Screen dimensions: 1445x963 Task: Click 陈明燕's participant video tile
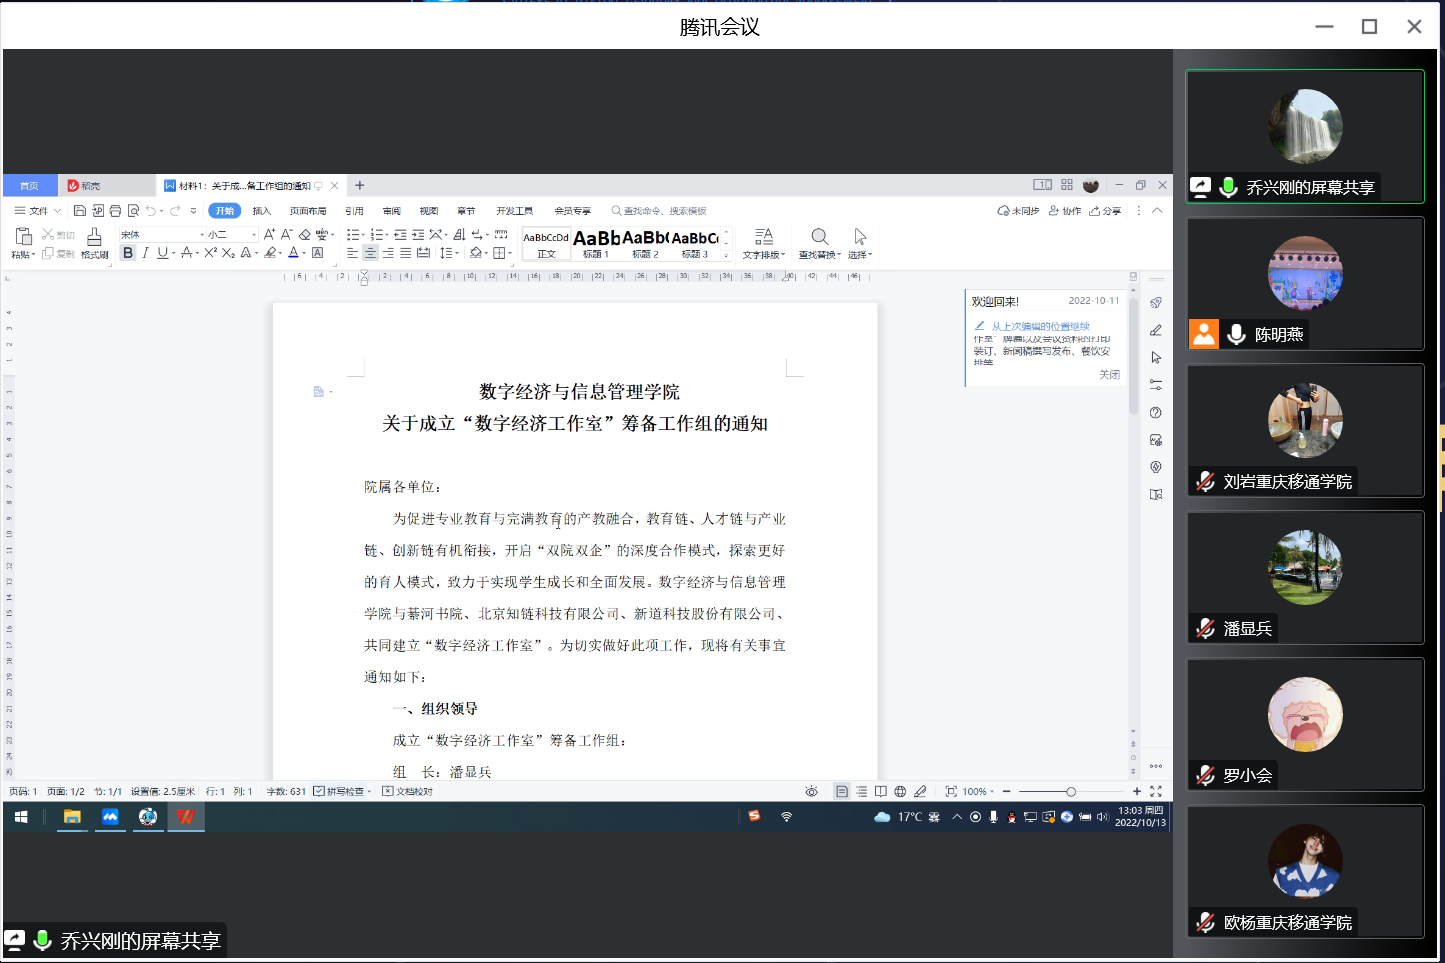click(x=1304, y=283)
